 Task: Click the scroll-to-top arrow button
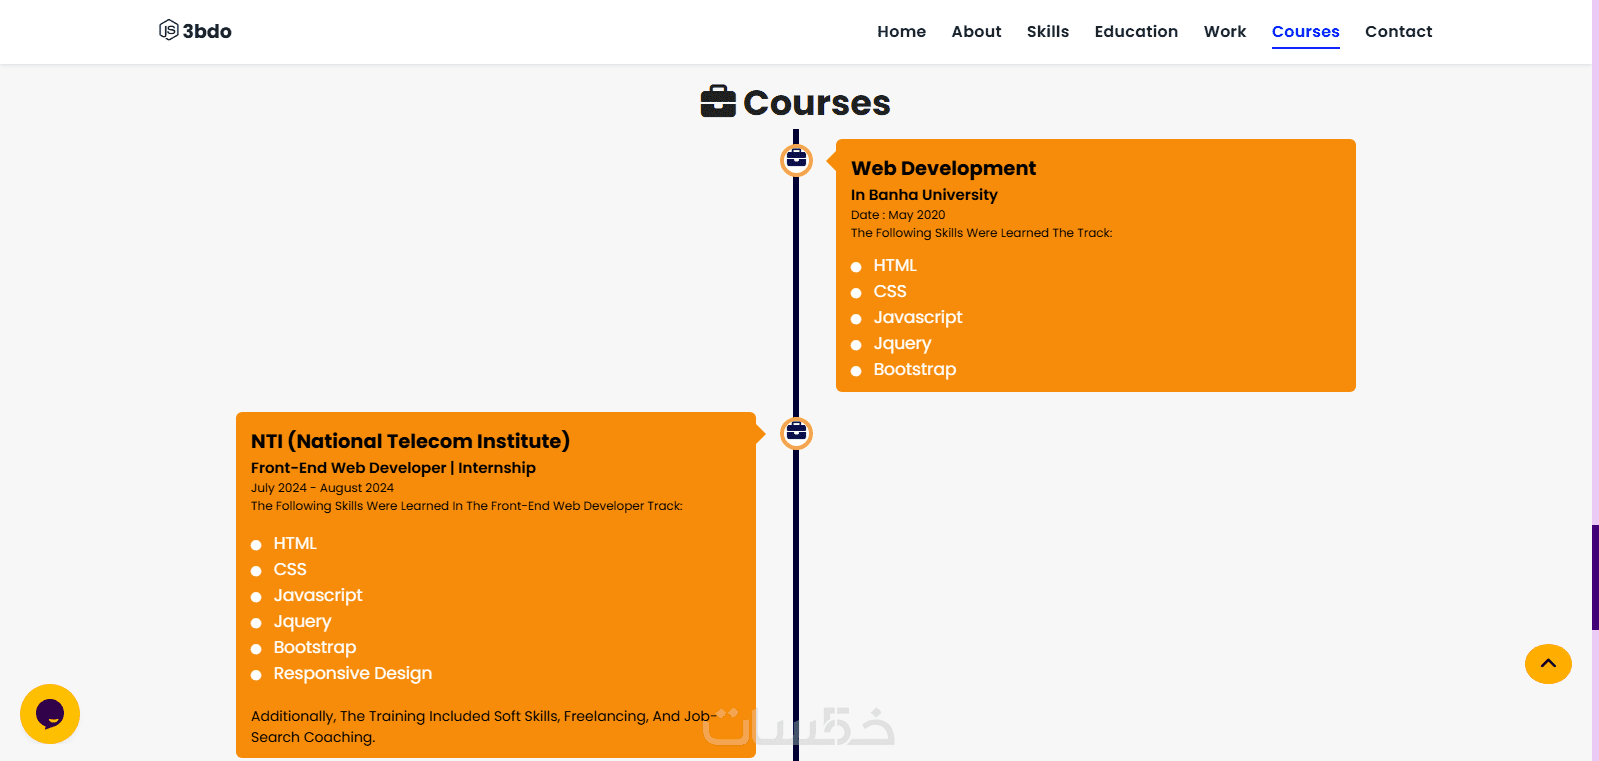[x=1548, y=664]
